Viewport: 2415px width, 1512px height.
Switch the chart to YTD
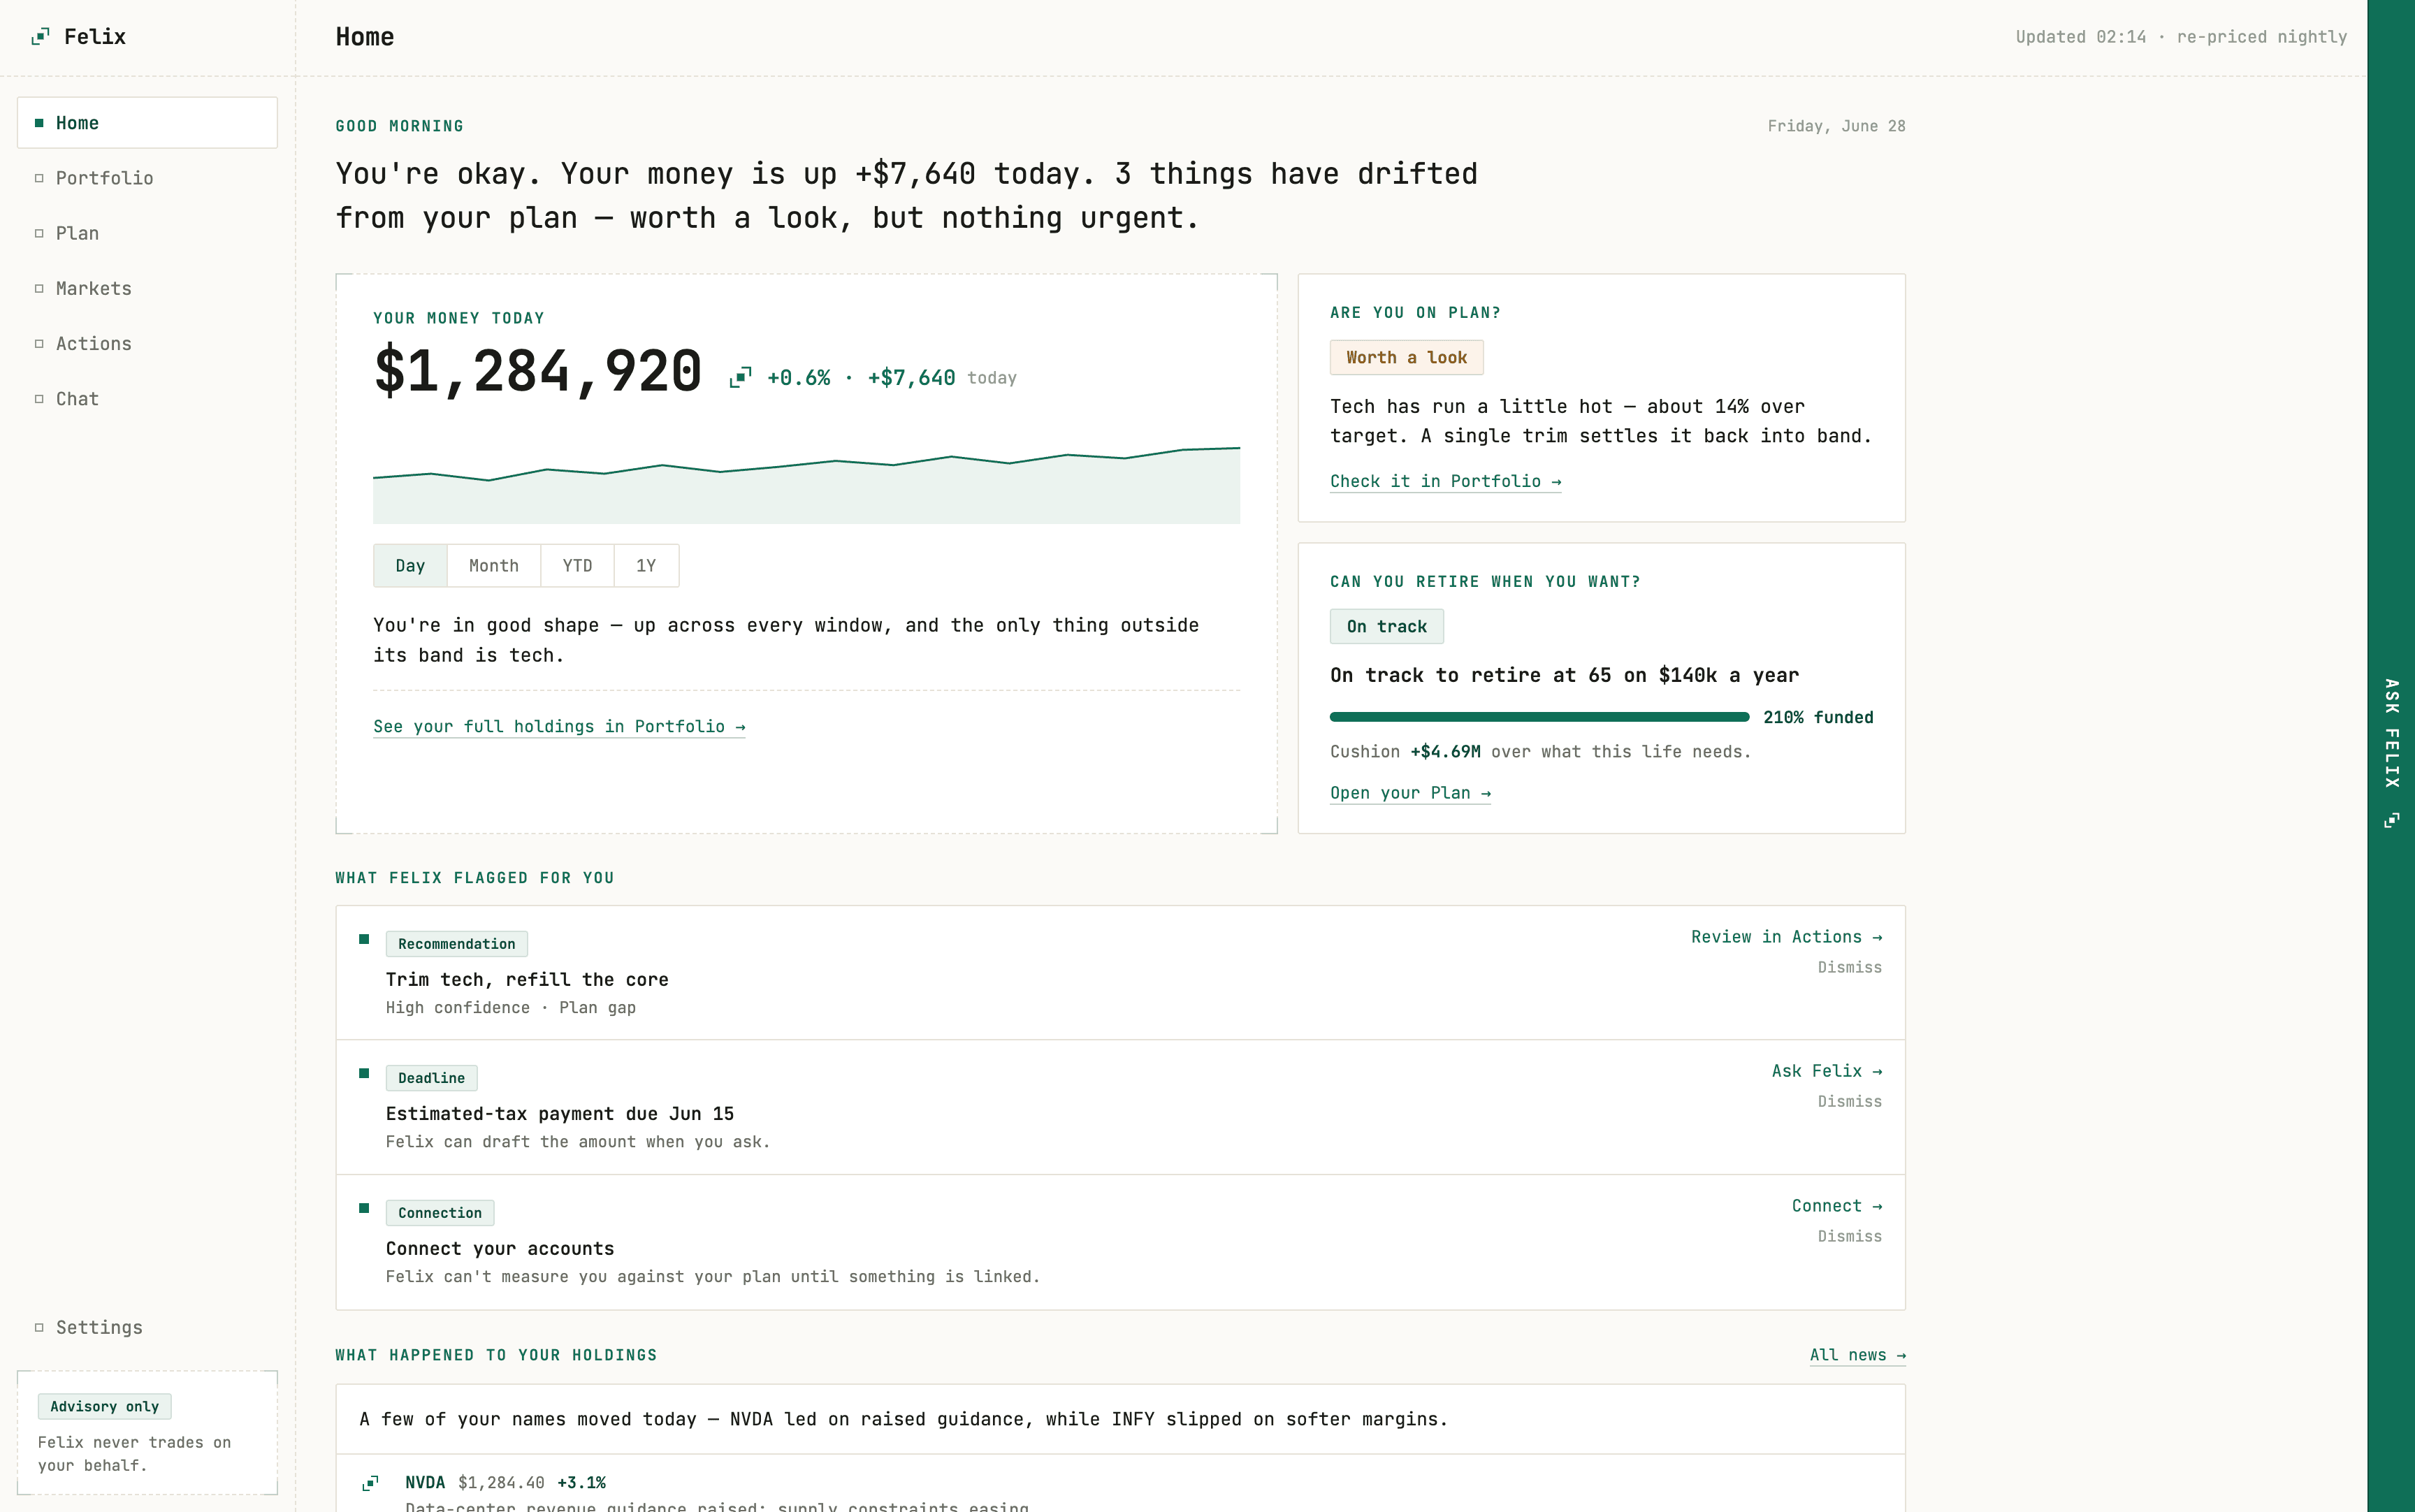pyautogui.click(x=577, y=566)
